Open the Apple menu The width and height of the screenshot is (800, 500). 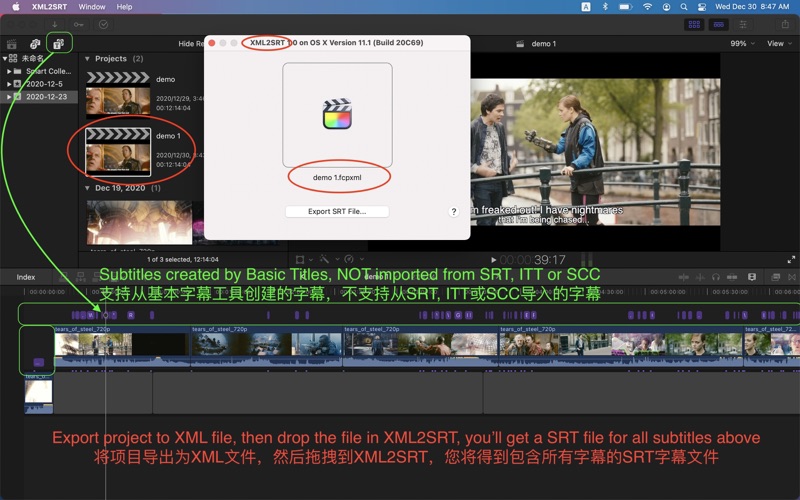16,7
